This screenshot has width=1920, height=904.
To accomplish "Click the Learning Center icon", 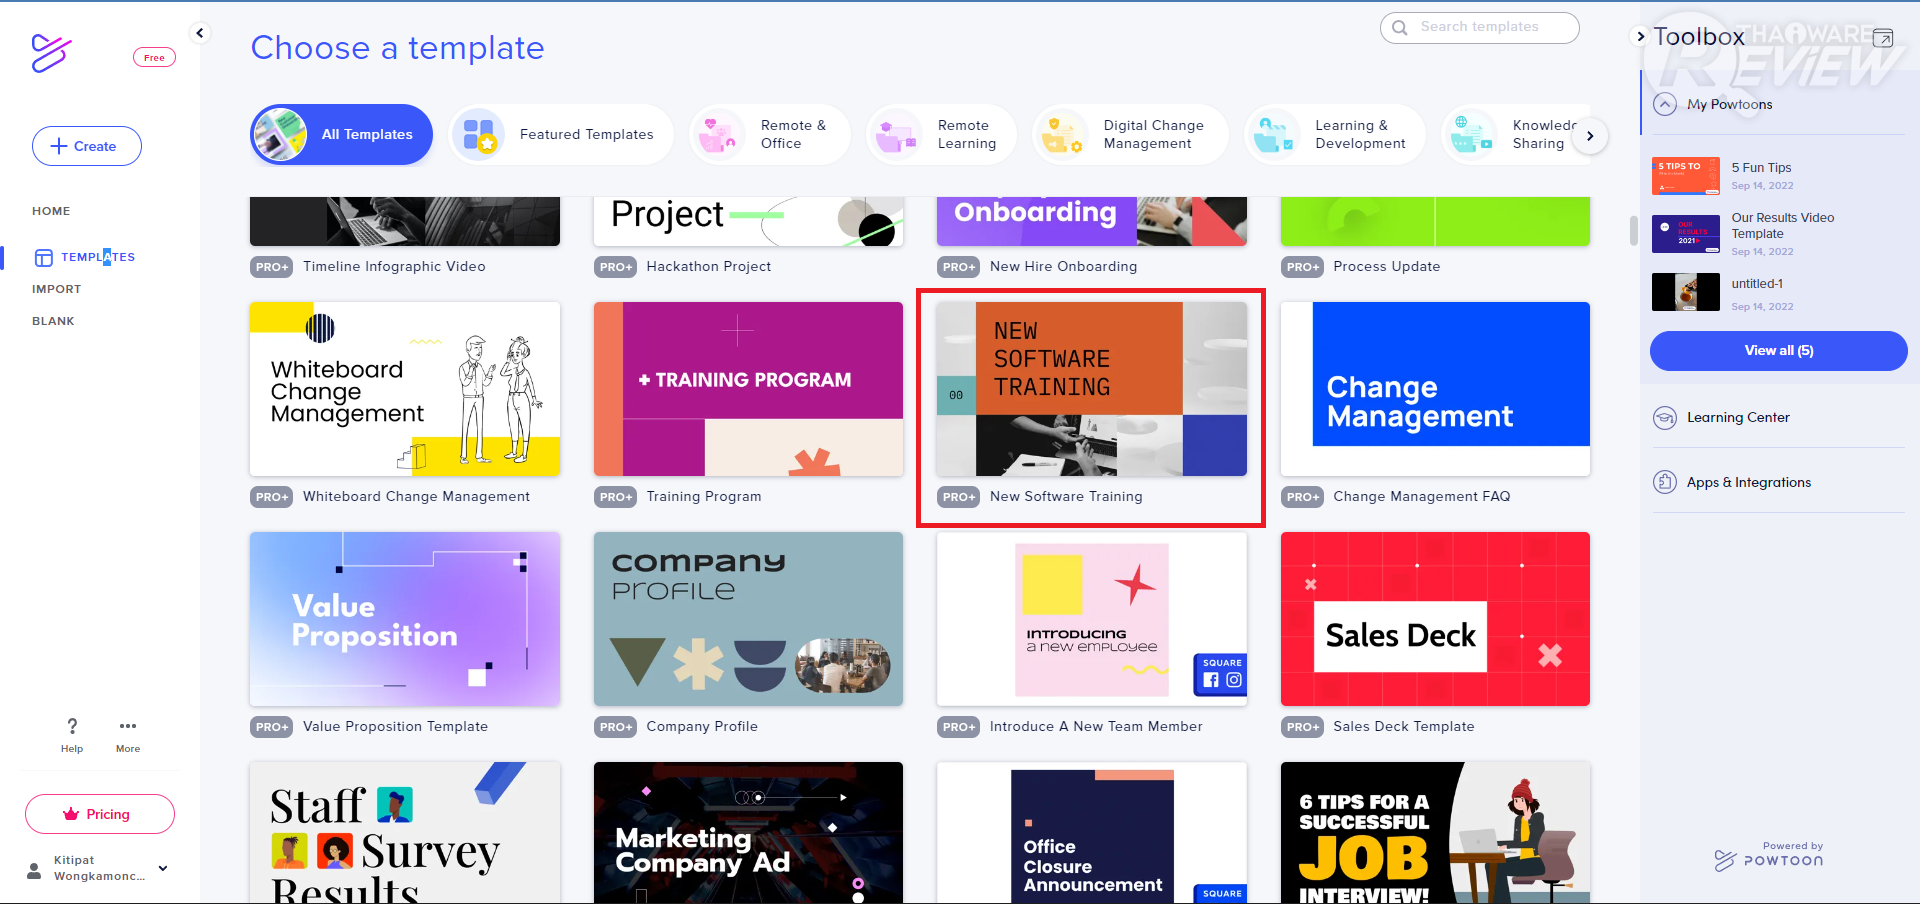I will [x=1665, y=418].
